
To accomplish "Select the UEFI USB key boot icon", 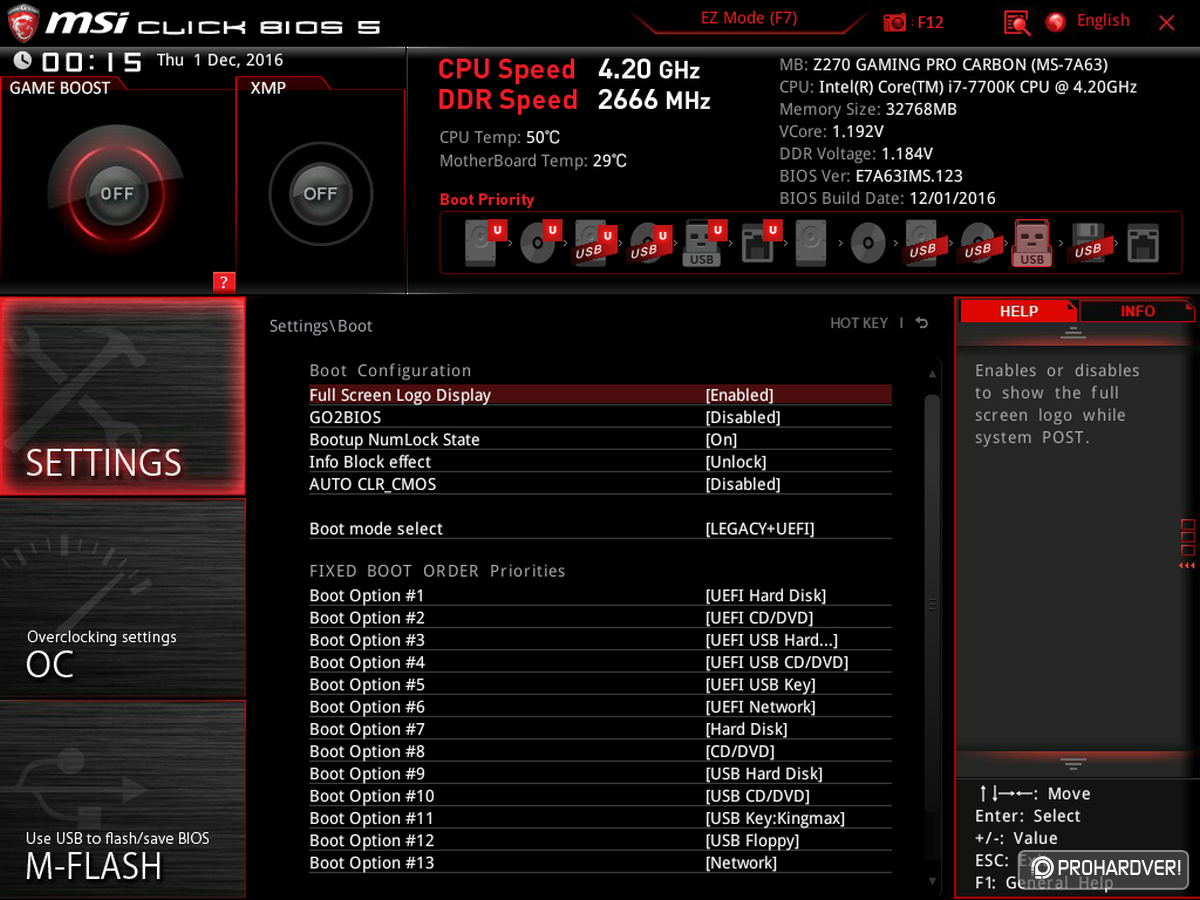I will tap(703, 243).
